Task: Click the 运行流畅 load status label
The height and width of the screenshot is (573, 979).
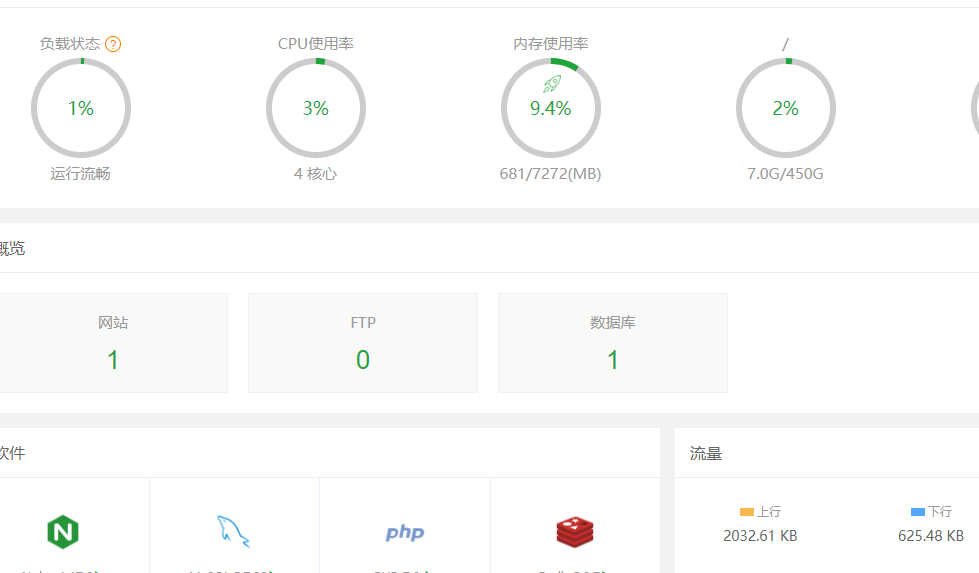Action: (81, 174)
